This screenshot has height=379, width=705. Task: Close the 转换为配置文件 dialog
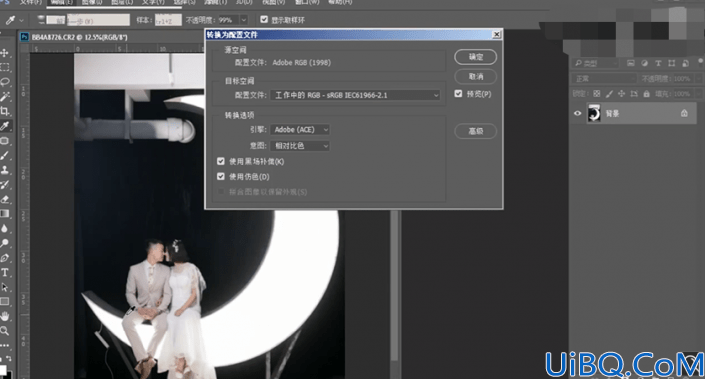(496, 35)
